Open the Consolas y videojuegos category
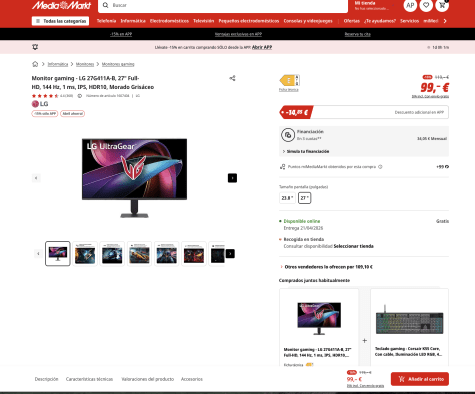 click(x=308, y=21)
